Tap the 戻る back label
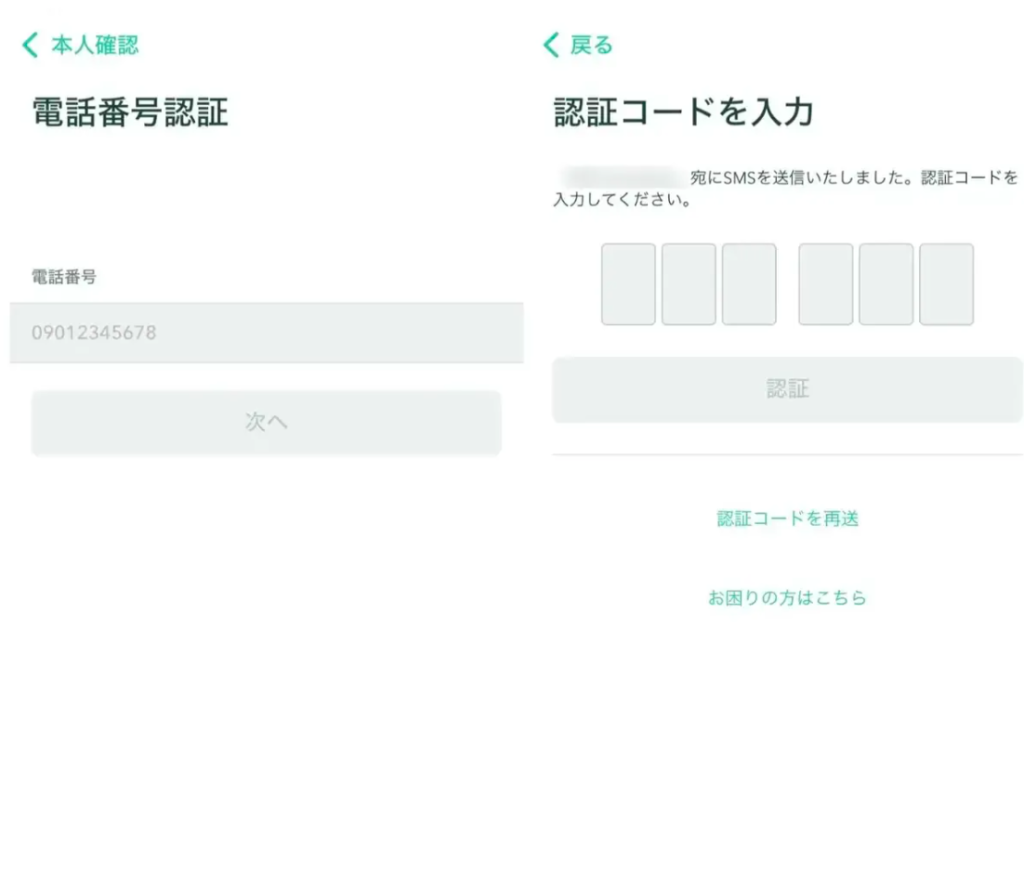The image size is (1024, 891). coord(591,45)
